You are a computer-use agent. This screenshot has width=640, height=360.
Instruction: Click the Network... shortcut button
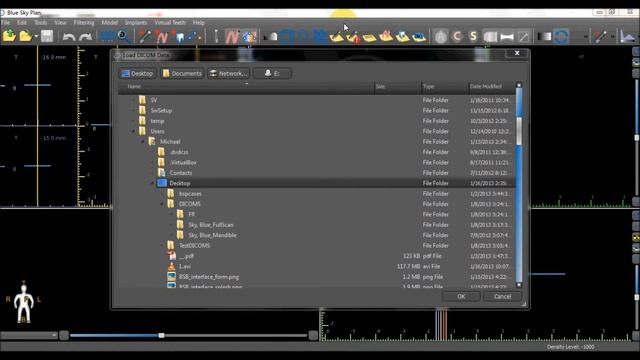click(x=229, y=73)
